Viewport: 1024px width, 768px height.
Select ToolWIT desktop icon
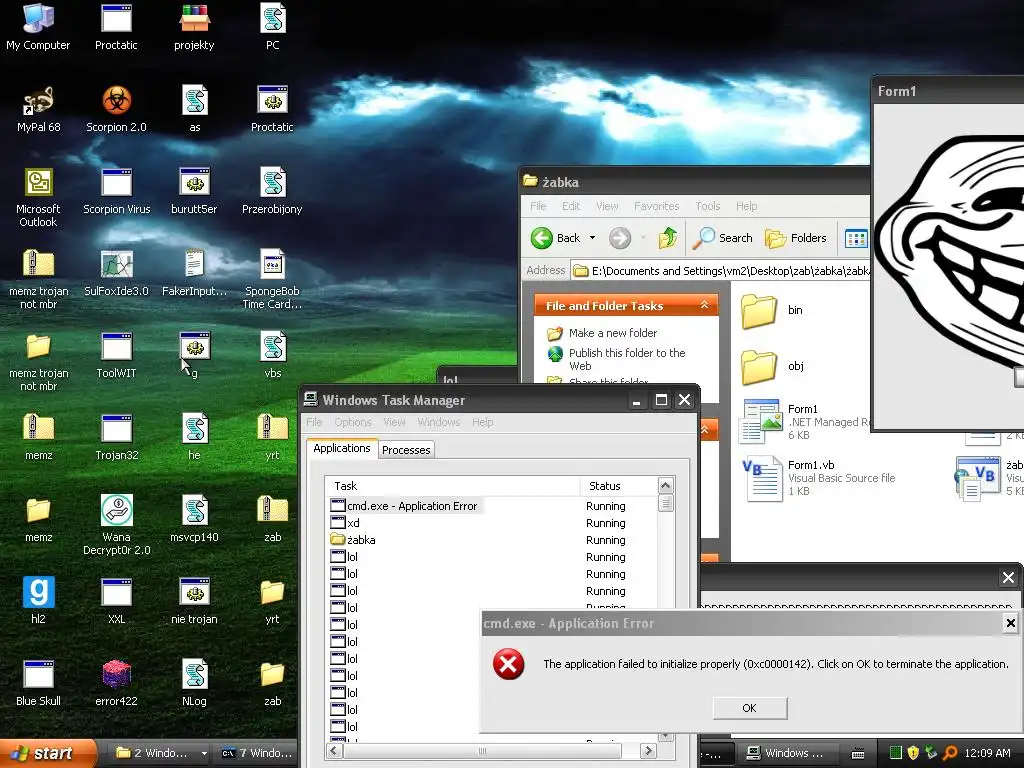(116, 355)
